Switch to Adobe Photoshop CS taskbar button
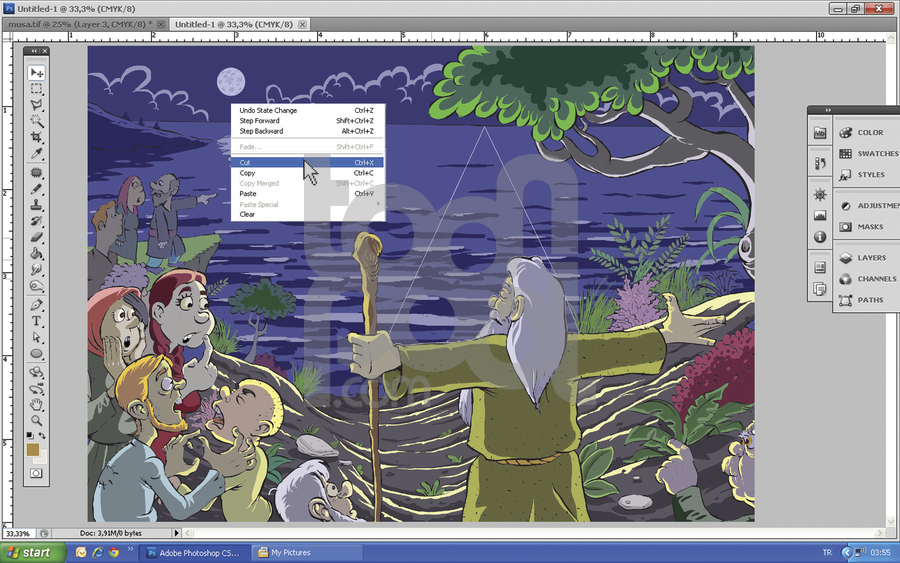900x563 pixels. pyautogui.click(x=195, y=553)
